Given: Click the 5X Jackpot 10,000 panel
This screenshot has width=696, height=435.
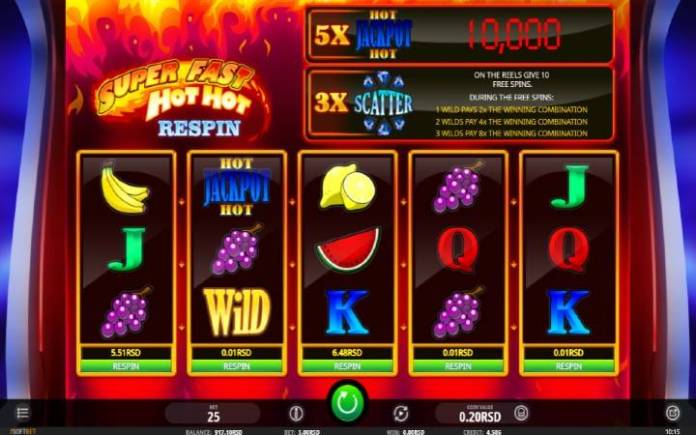Looking at the screenshot, I should point(460,35).
